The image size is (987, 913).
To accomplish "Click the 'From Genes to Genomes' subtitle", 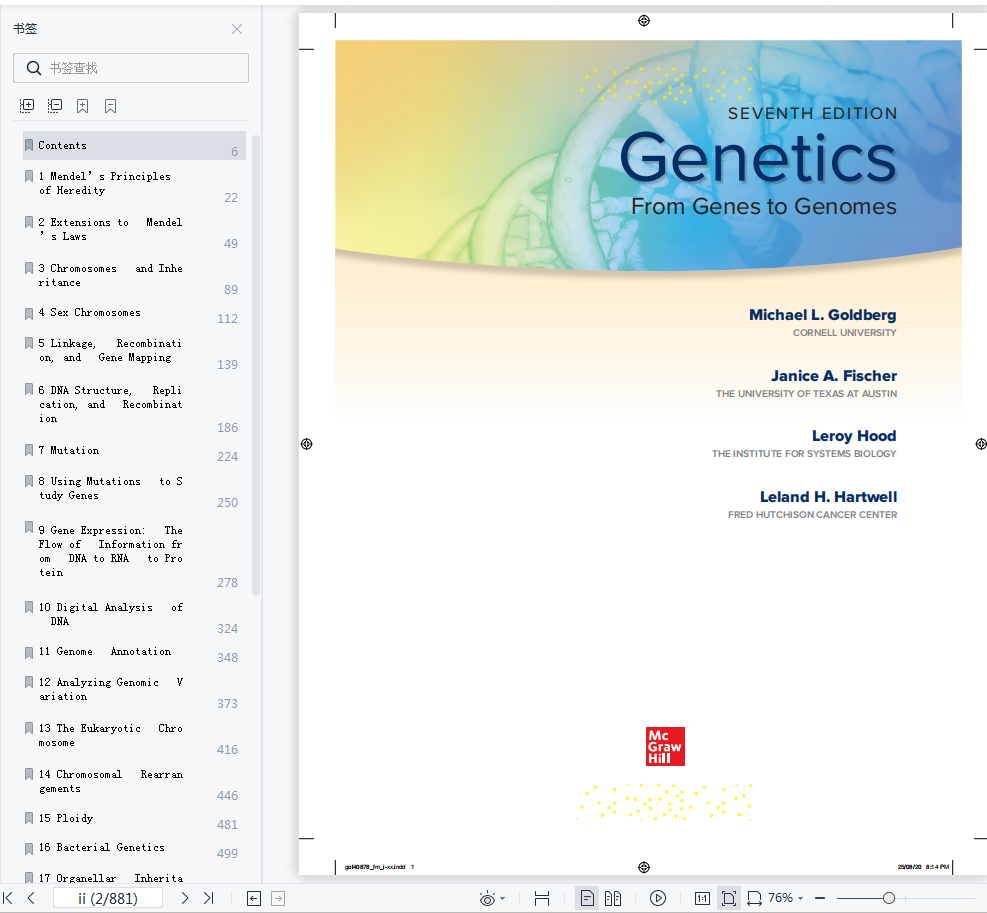I will [x=764, y=207].
